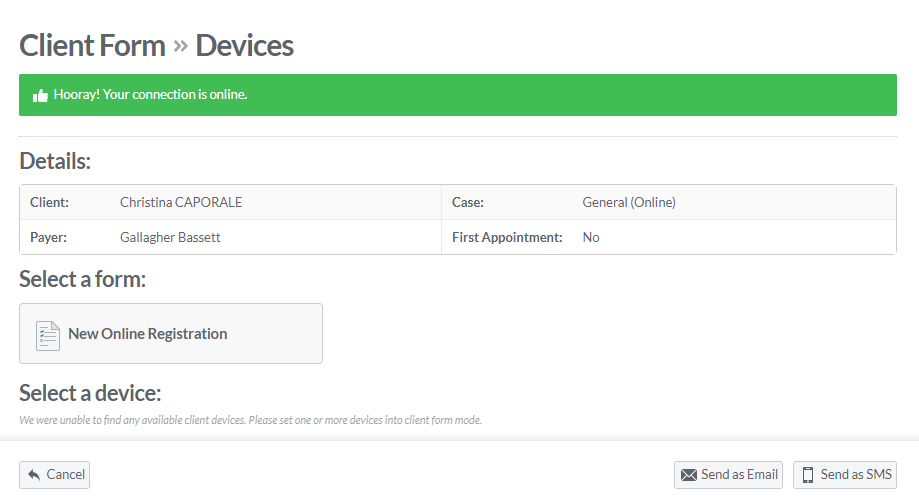Click the form document icon
This screenshot has width=919, height=500.
tap(48, 335)
